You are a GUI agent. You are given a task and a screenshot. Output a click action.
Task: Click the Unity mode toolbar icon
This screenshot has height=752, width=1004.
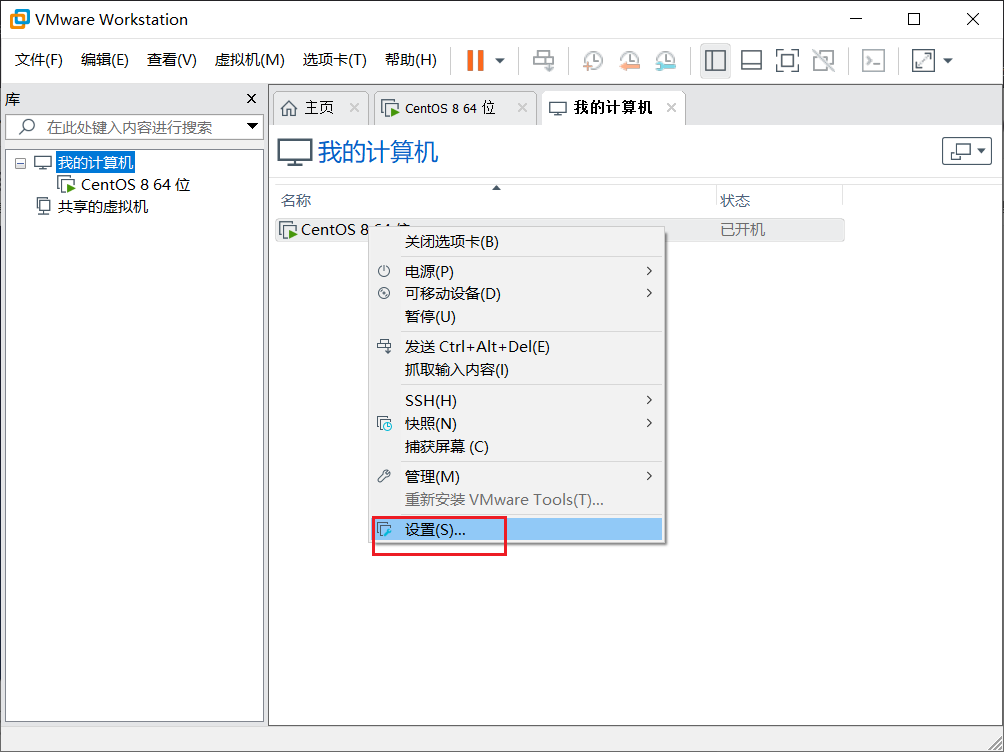click(823, 61)
